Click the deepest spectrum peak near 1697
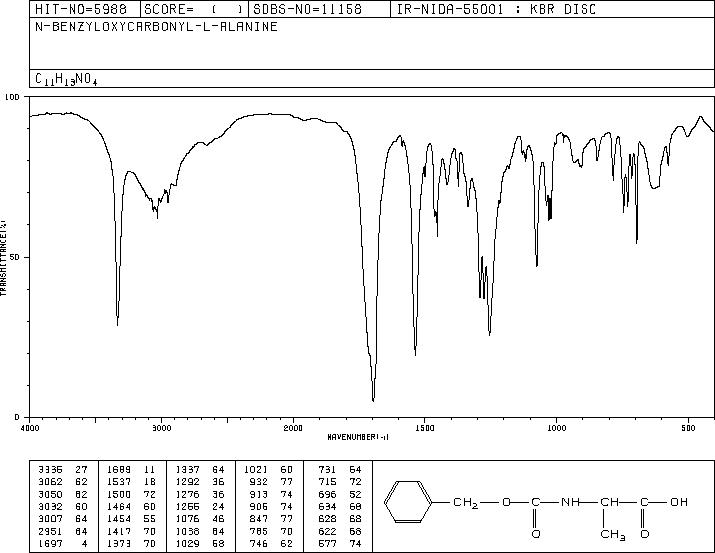This screenshot has width=715, height=553. 373,400
